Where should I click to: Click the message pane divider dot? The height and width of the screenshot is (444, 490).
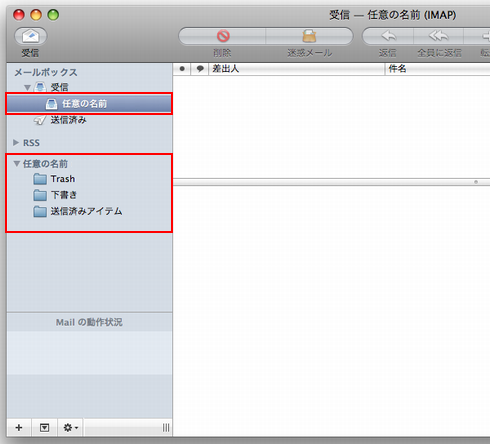pyautogui.click(x=476, y=182)
